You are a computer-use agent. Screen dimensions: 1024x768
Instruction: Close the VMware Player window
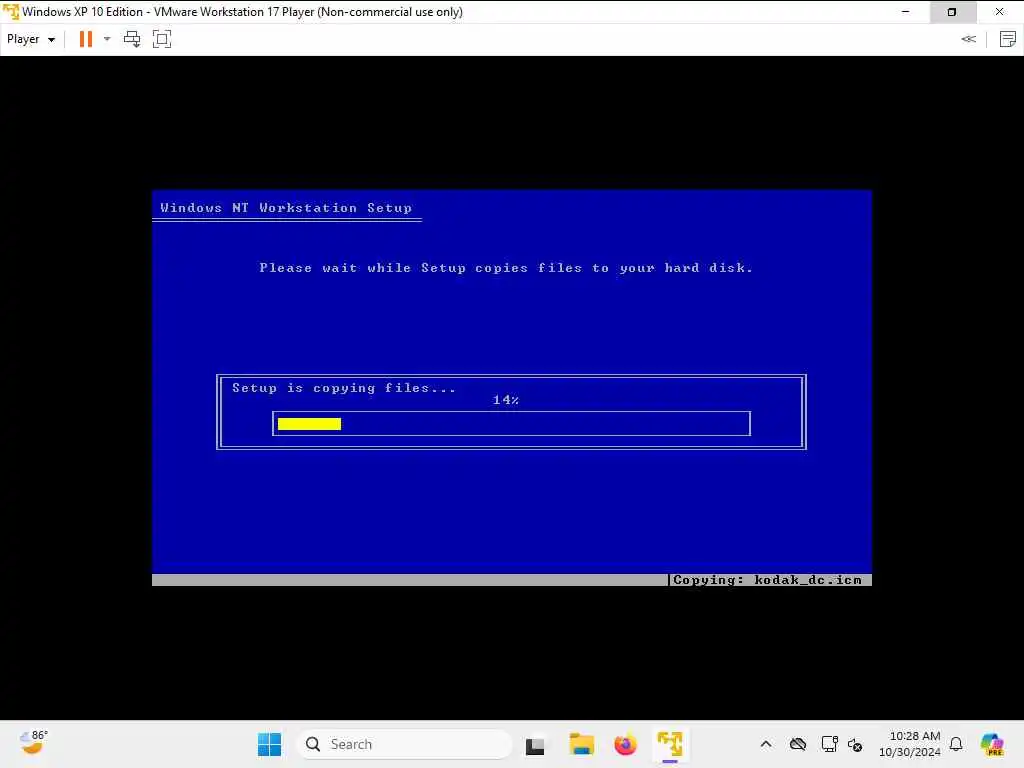tap(1000, 12)
